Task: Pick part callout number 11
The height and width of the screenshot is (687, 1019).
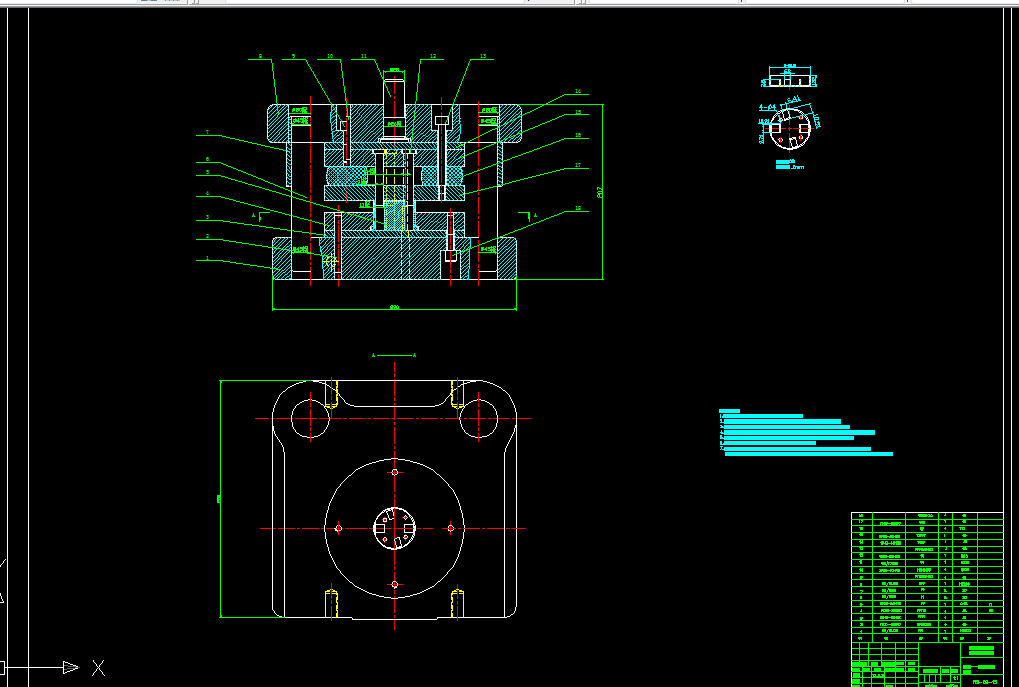Action: point(364,57)
